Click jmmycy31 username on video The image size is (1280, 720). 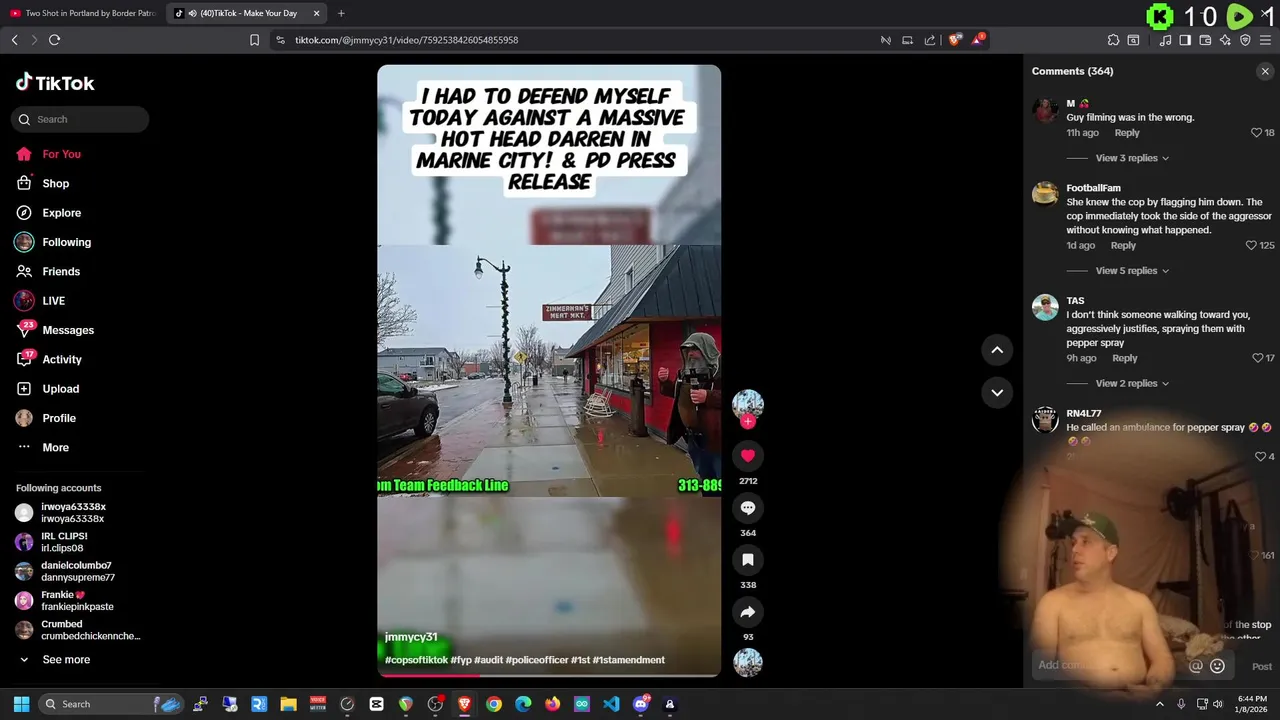pos(411,637)
